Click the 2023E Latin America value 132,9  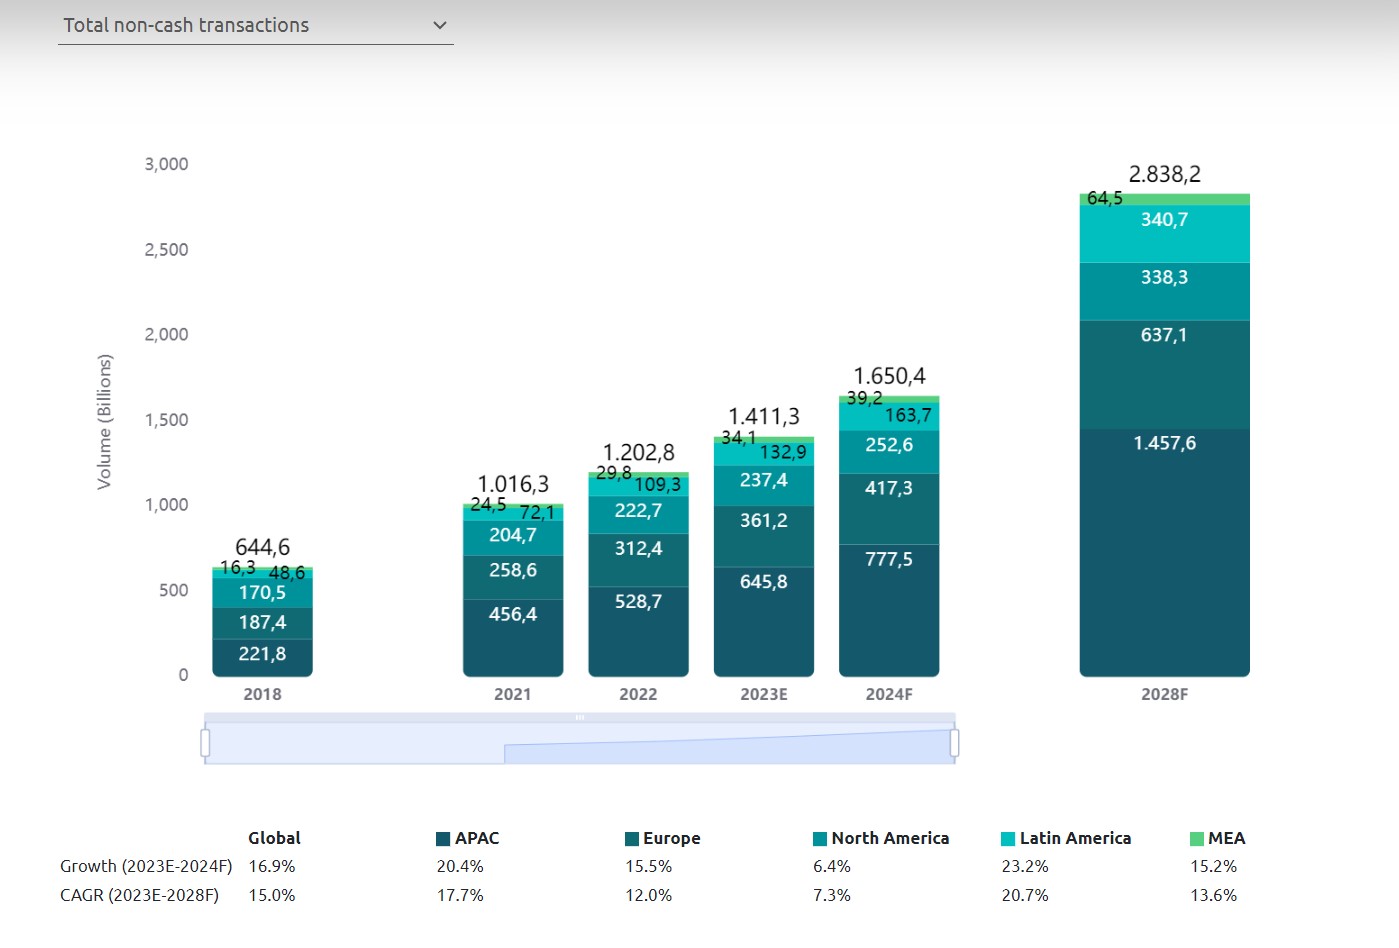click(x=783, y=452)
